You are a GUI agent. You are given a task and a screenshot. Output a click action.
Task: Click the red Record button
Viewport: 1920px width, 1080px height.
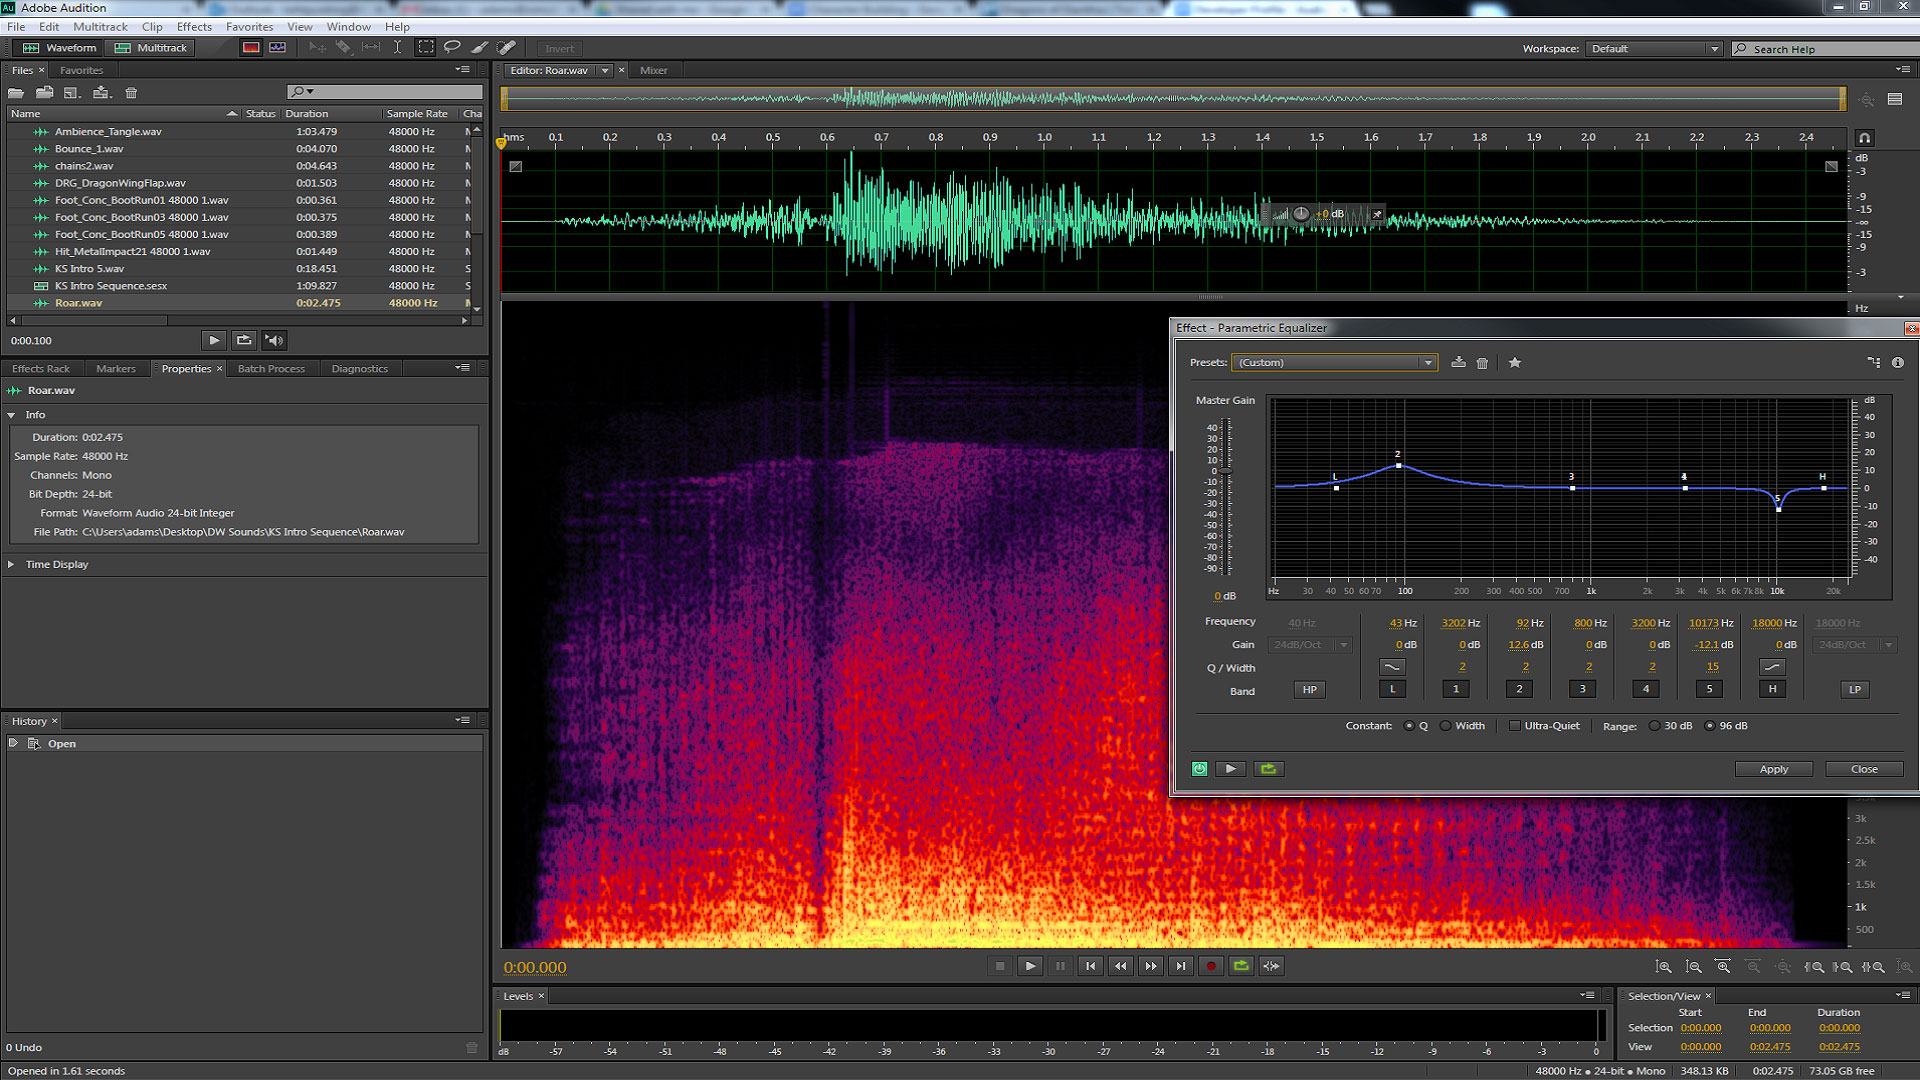coord(1211,966)
